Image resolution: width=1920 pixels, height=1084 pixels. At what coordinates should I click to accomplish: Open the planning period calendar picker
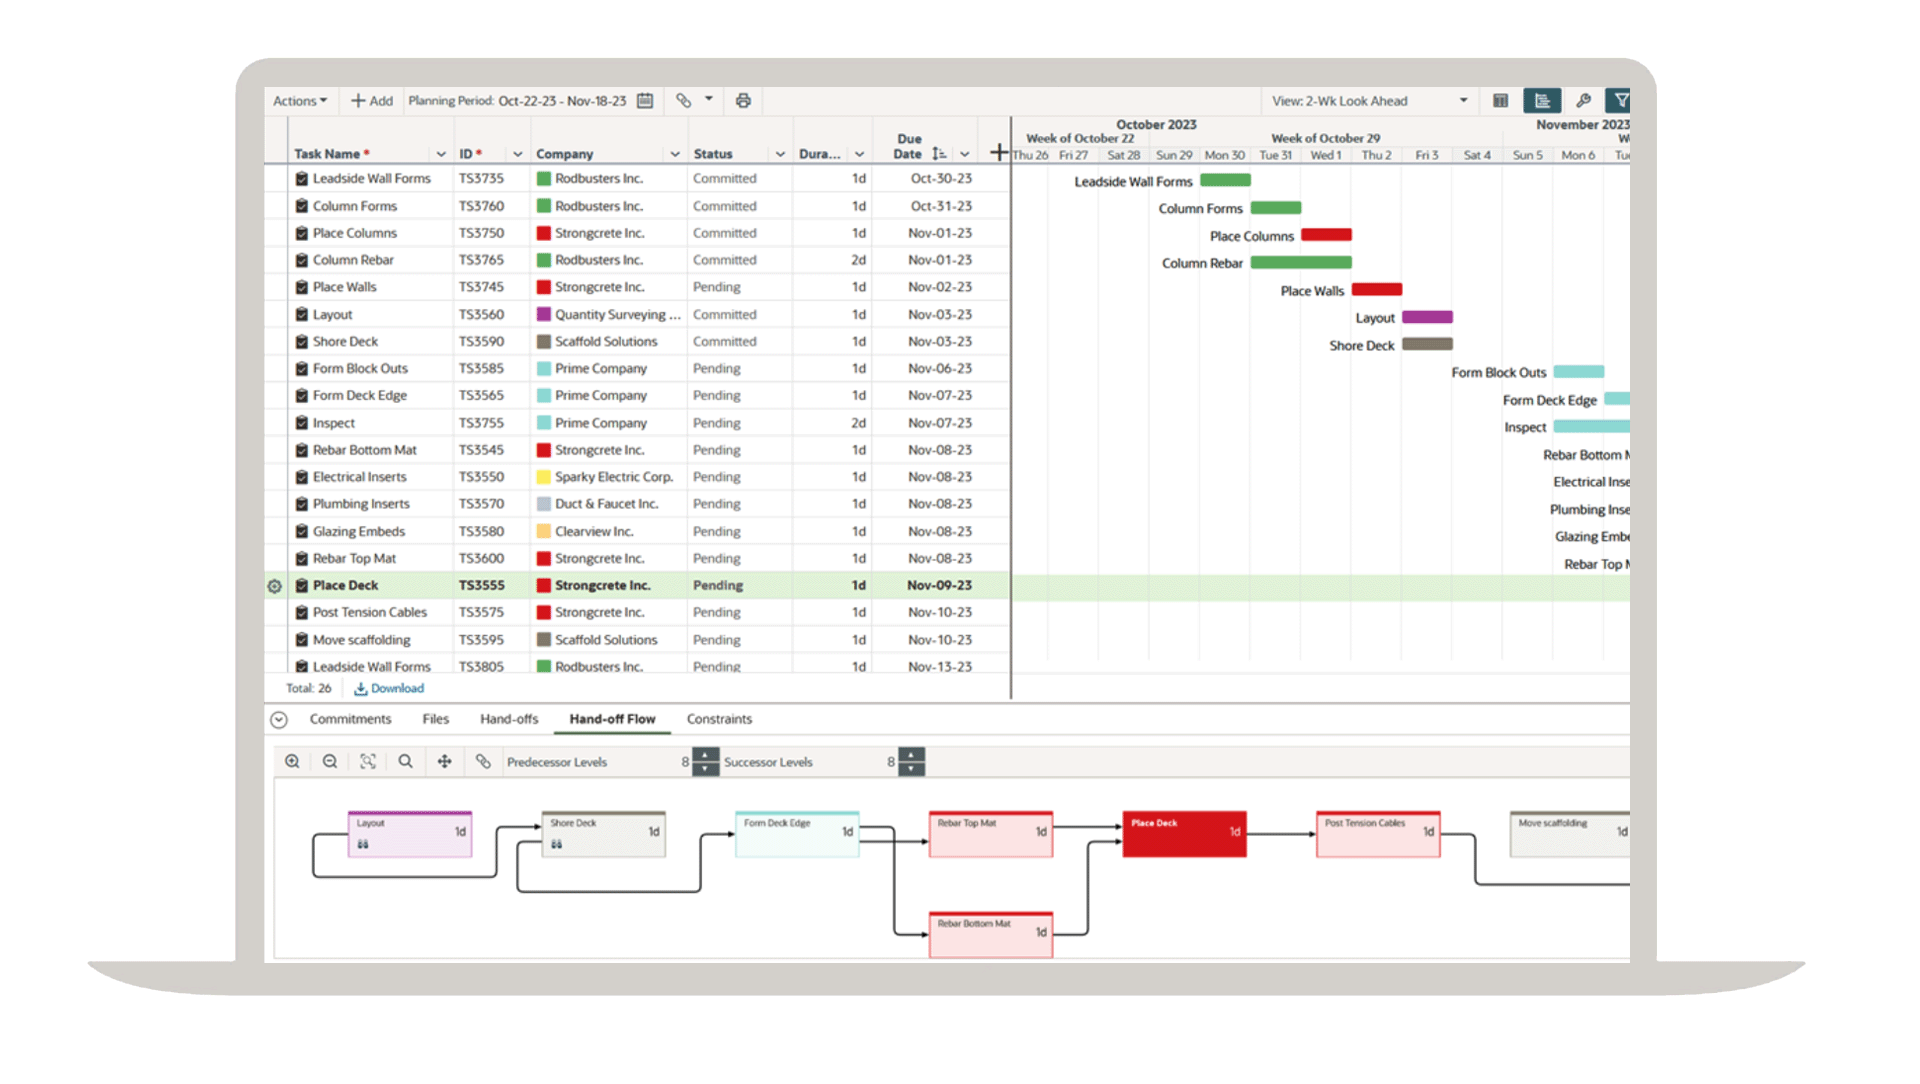645,101
